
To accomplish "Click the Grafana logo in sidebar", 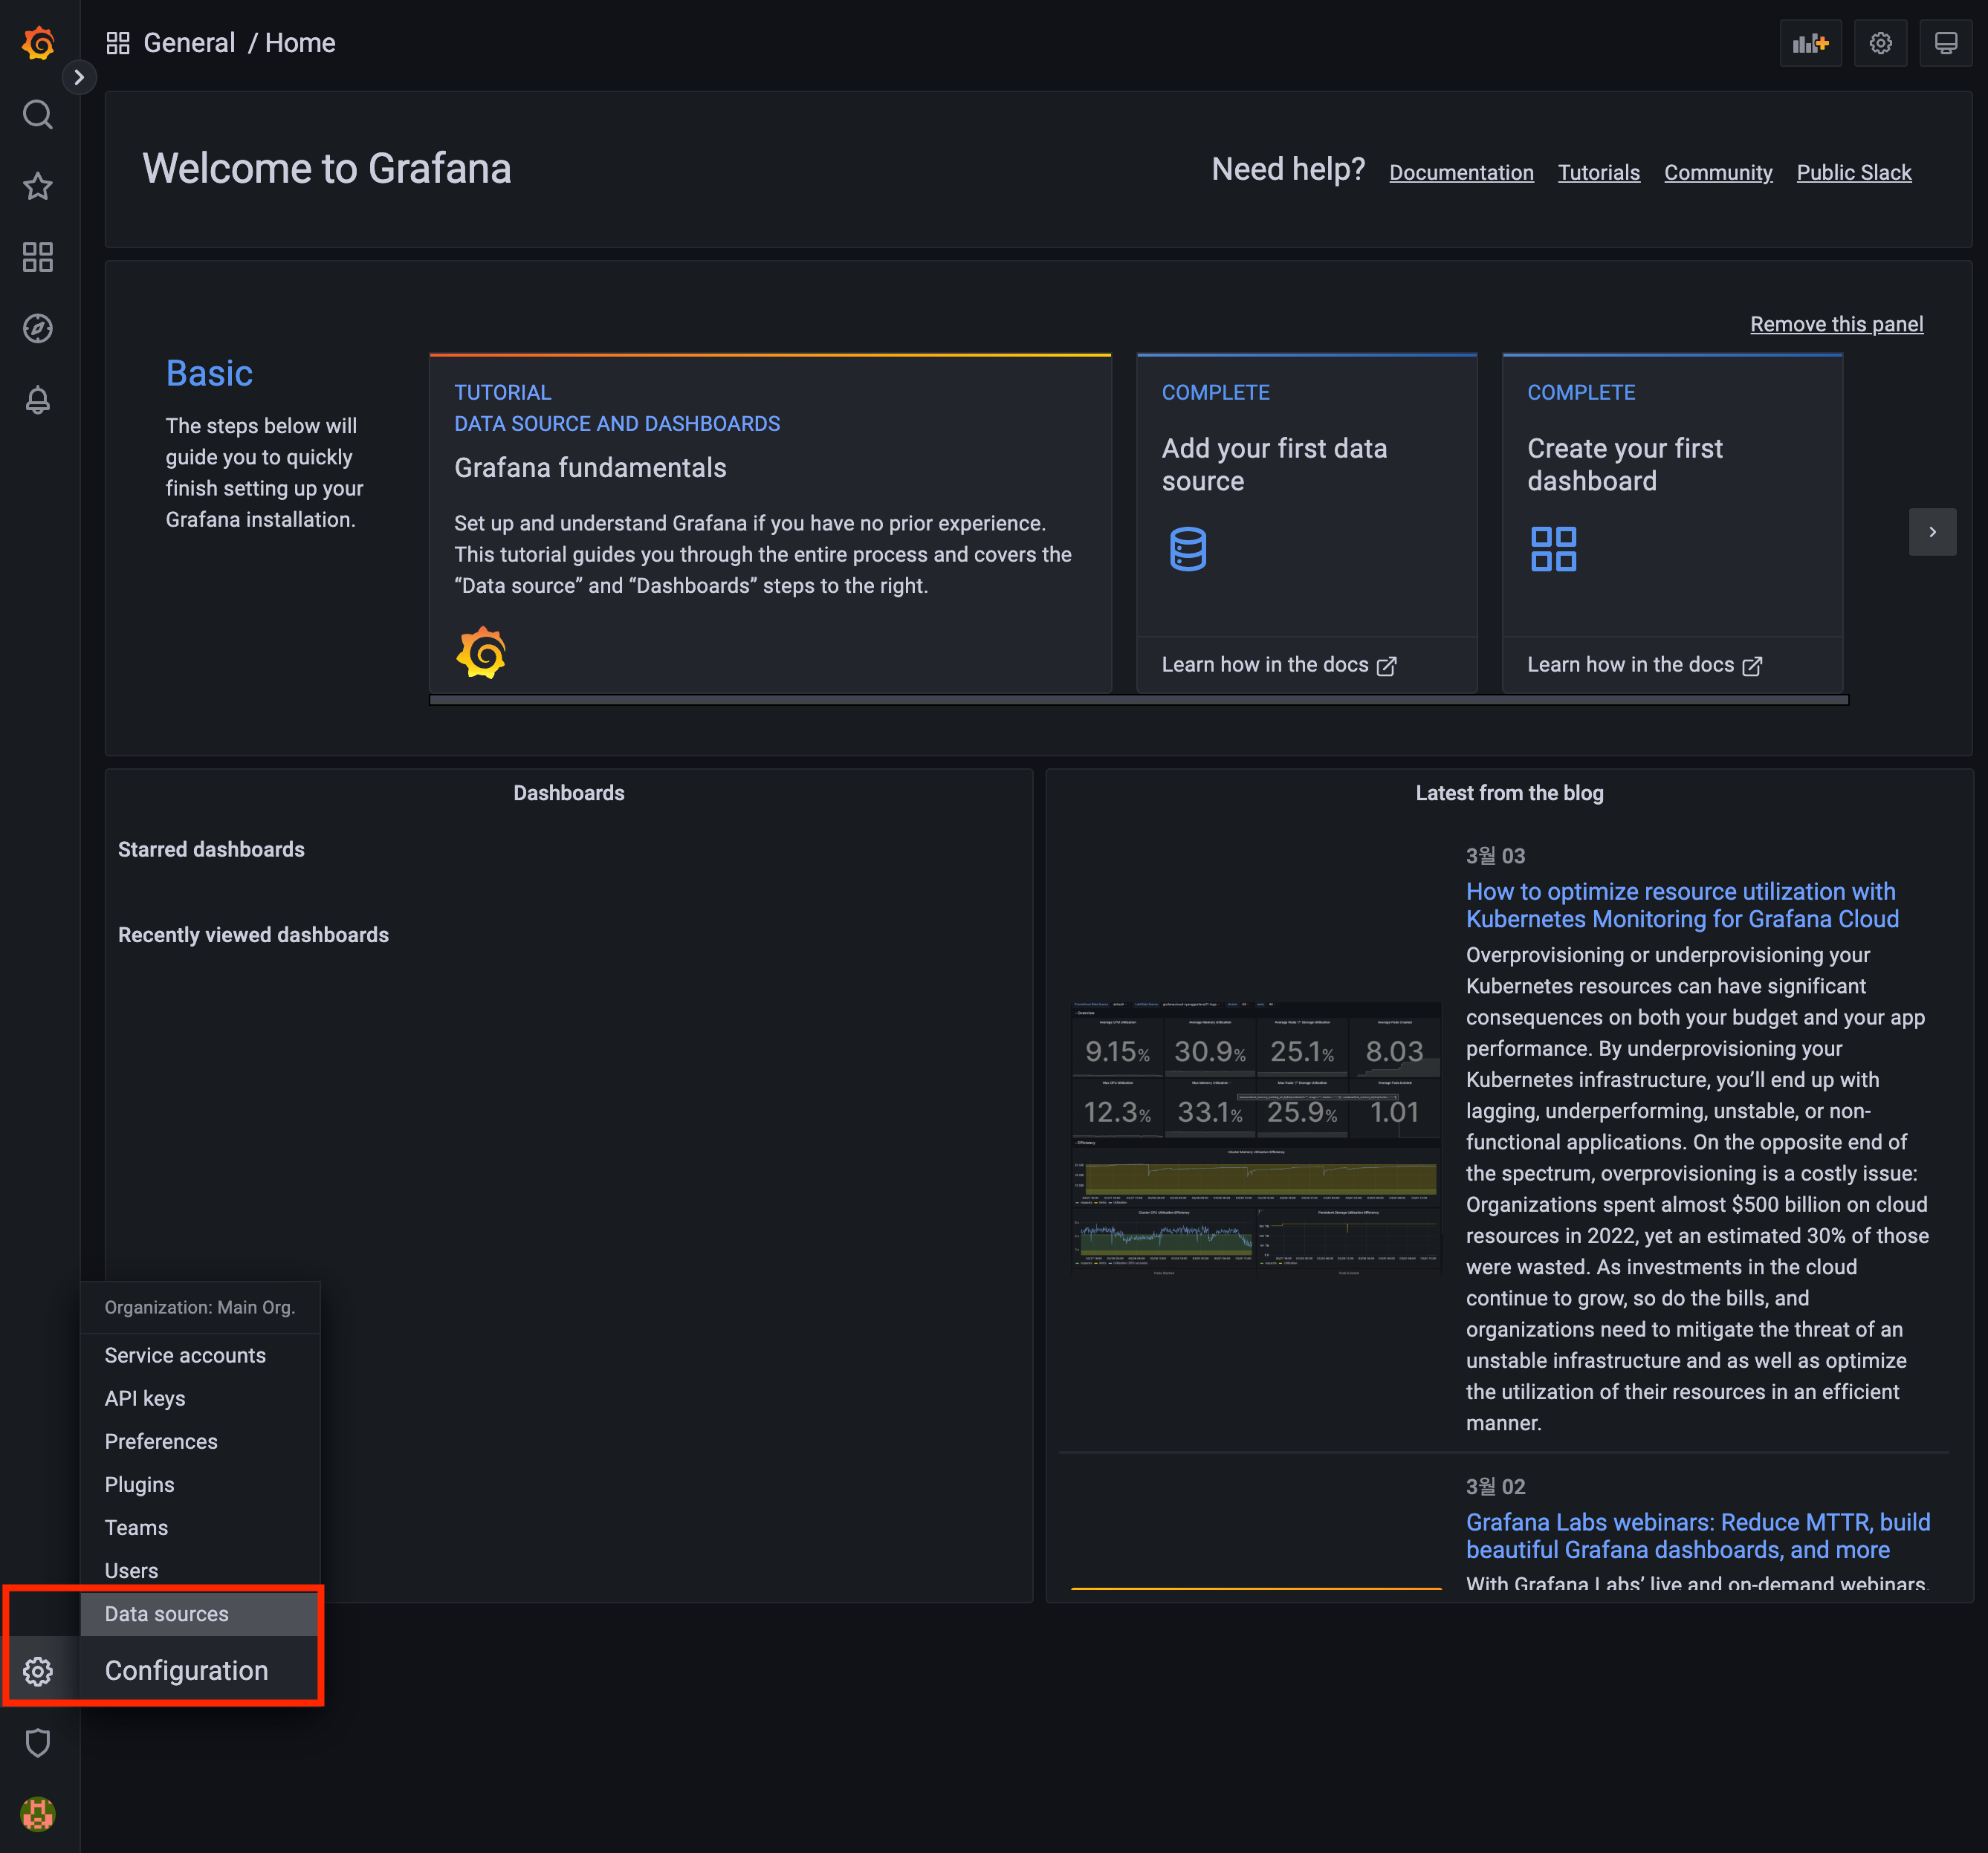I will pyautogui.click(x=38, y=43).
